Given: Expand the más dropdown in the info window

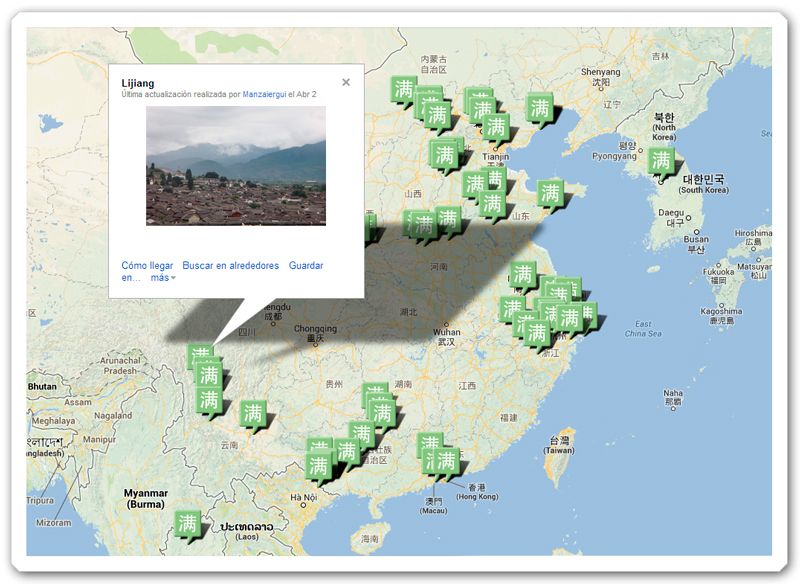Looking at the screenshot, I should point(161,278).
